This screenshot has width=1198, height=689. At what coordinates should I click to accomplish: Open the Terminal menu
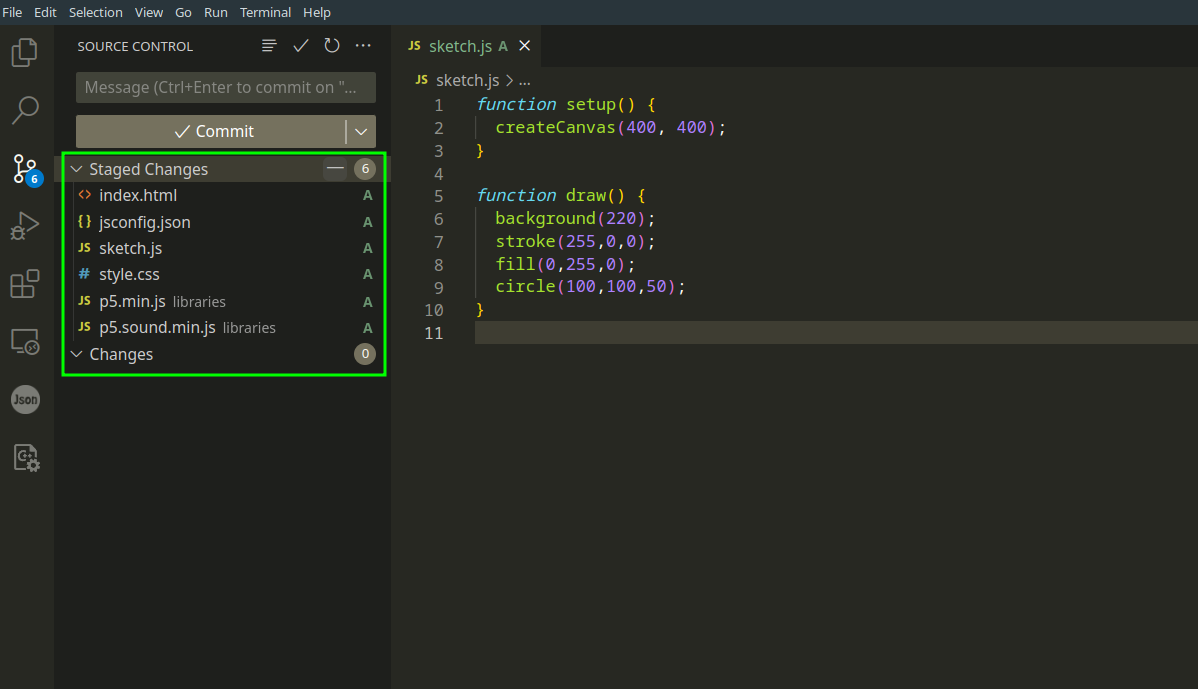[265, 12]
